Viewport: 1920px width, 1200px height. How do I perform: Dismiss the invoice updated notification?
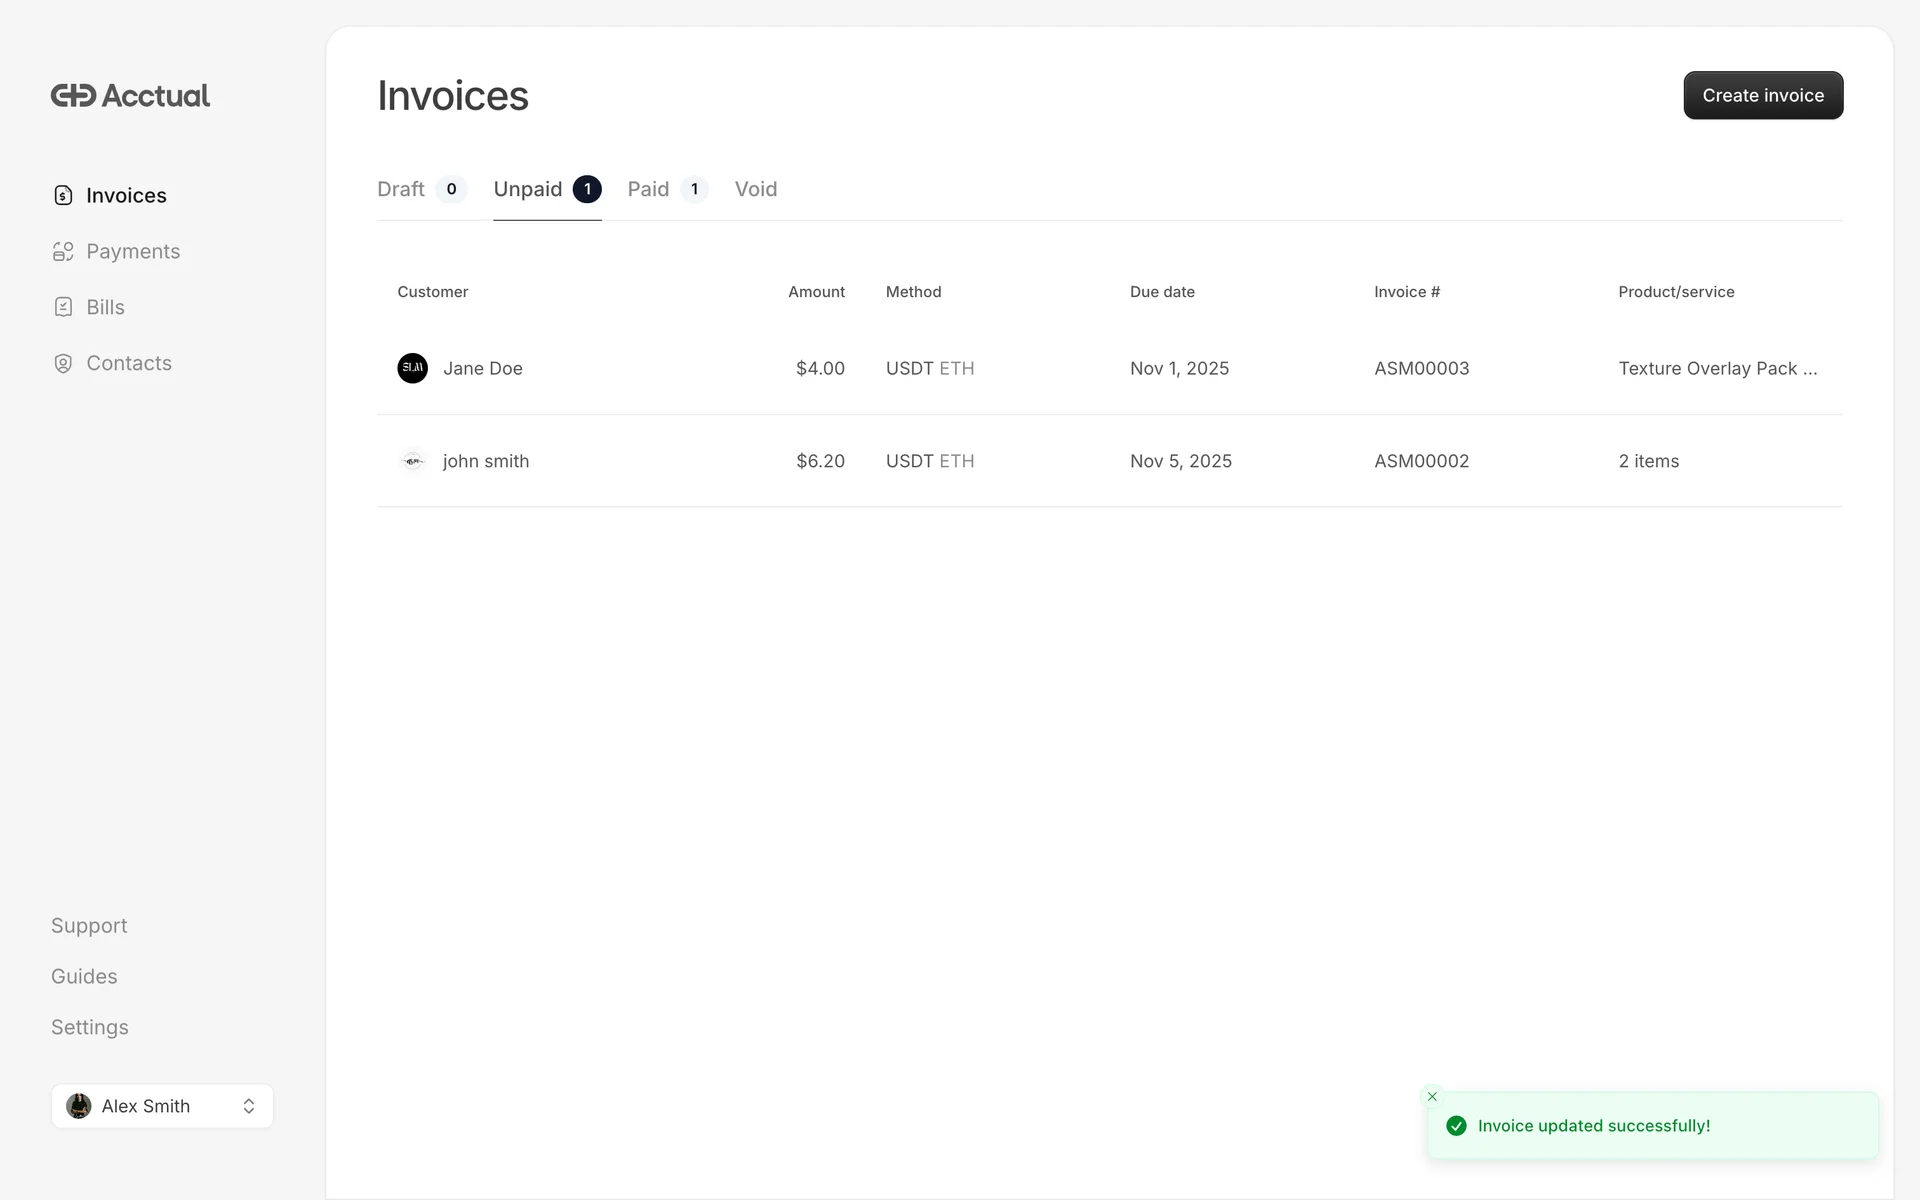pos(1432,1097)
